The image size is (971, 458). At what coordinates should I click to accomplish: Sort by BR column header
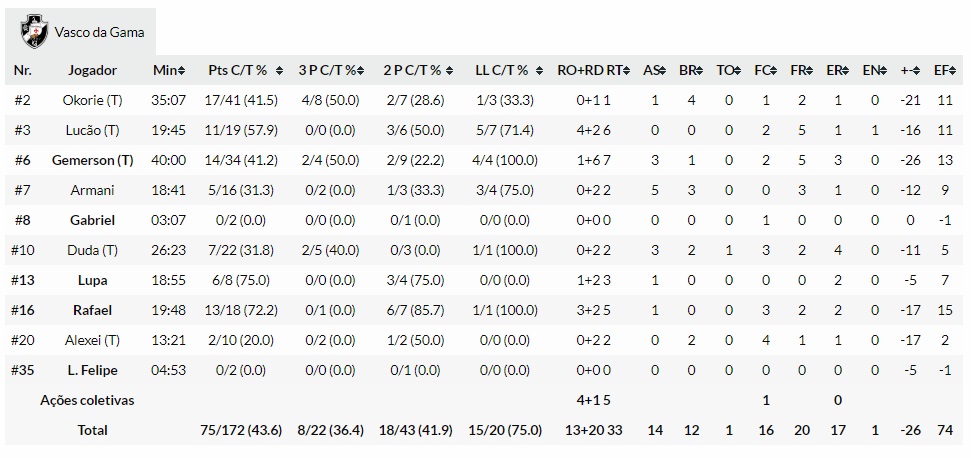coord(691,70)
